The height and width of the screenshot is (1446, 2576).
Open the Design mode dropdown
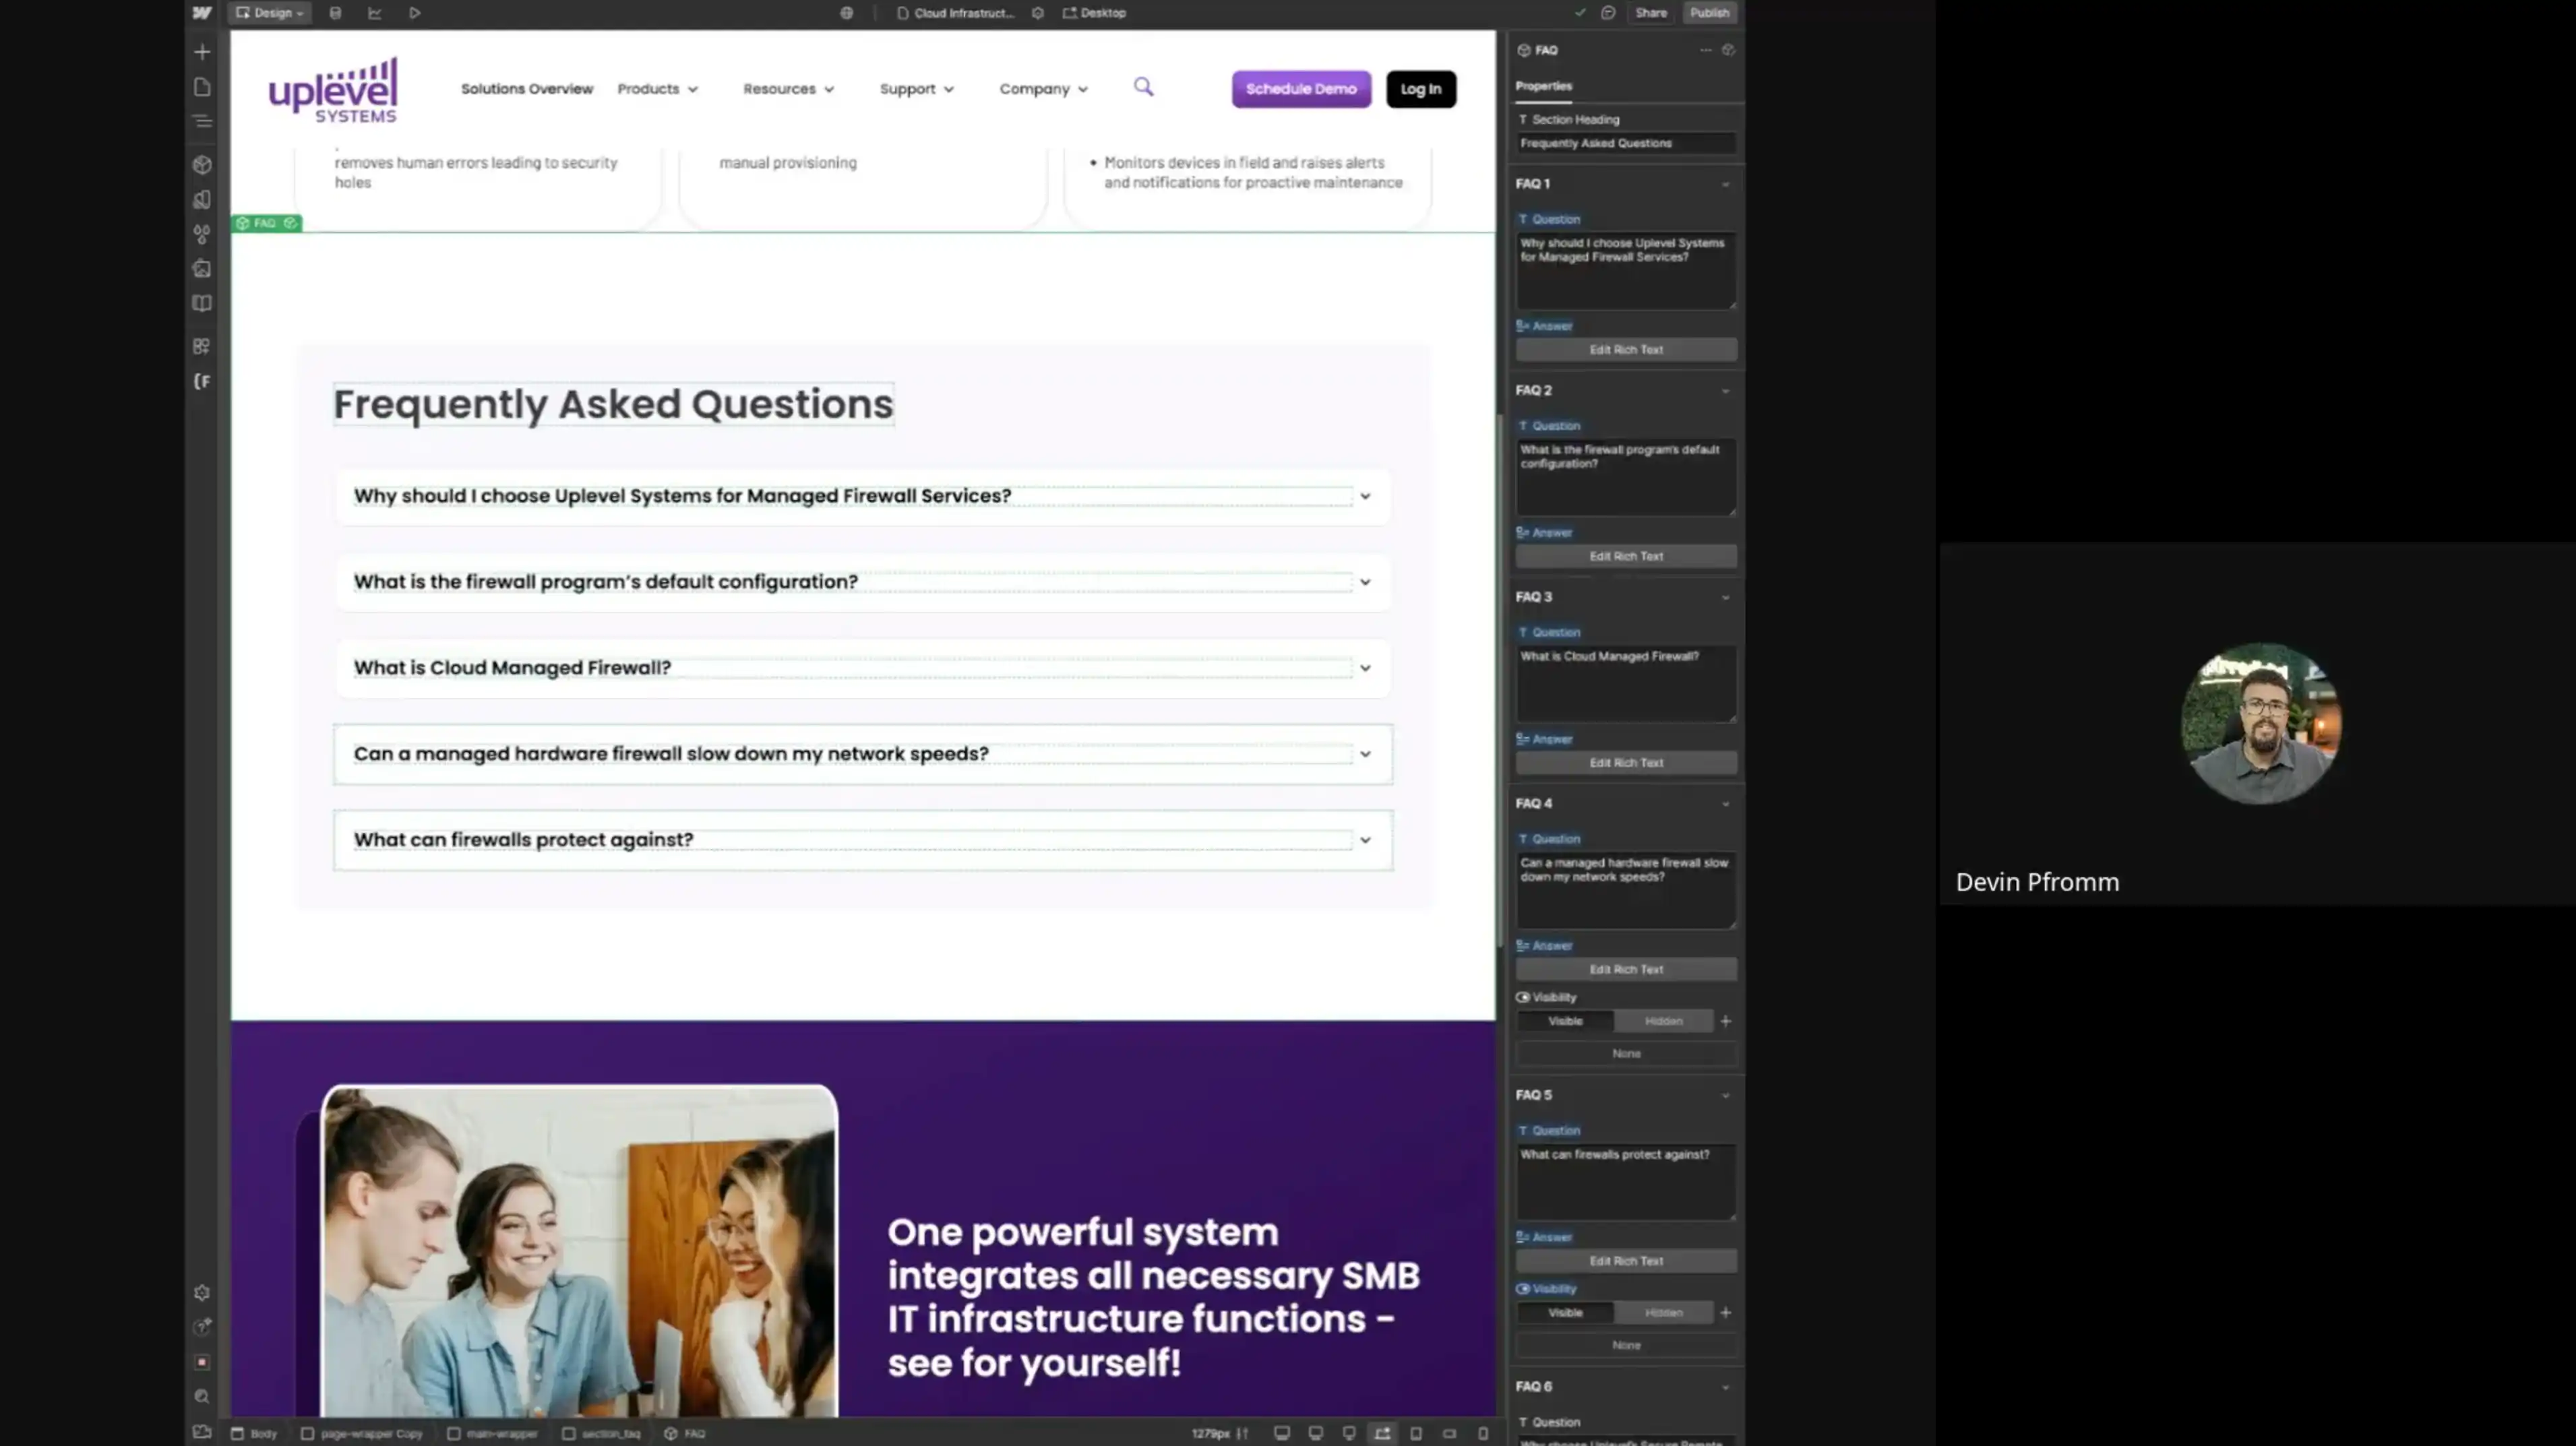(x=269, y=13)
